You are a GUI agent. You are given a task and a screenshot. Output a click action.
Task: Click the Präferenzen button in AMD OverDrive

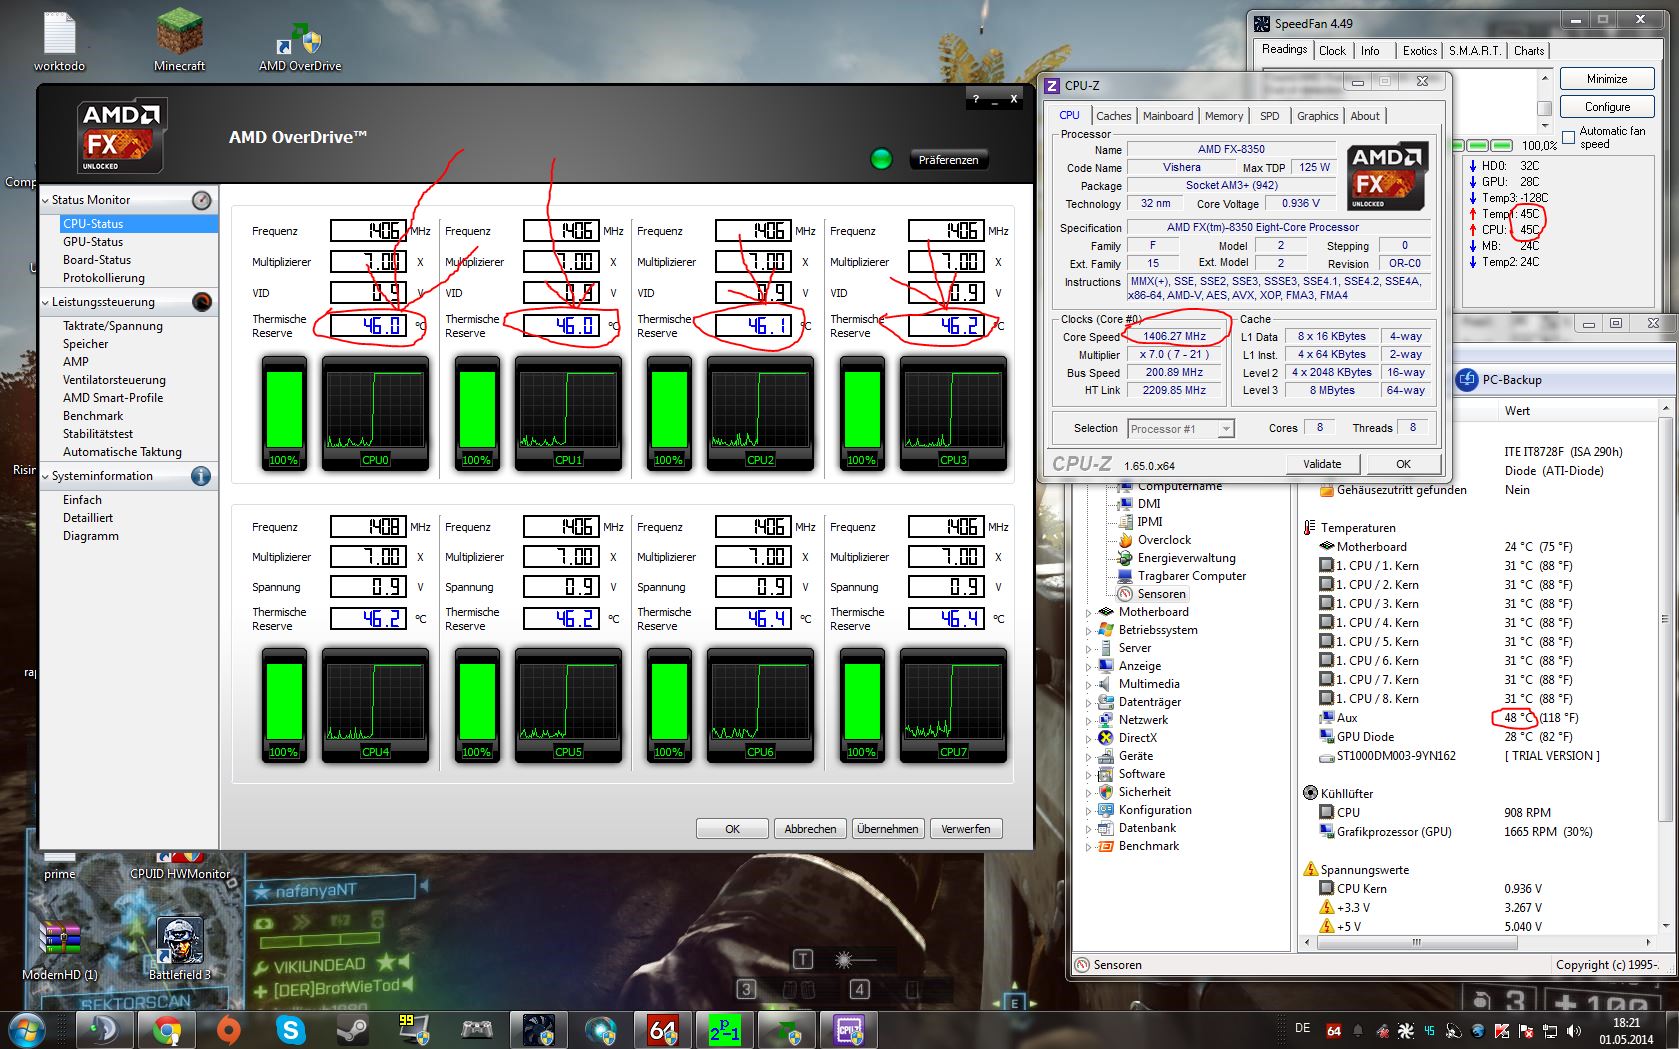coord(949,160)
